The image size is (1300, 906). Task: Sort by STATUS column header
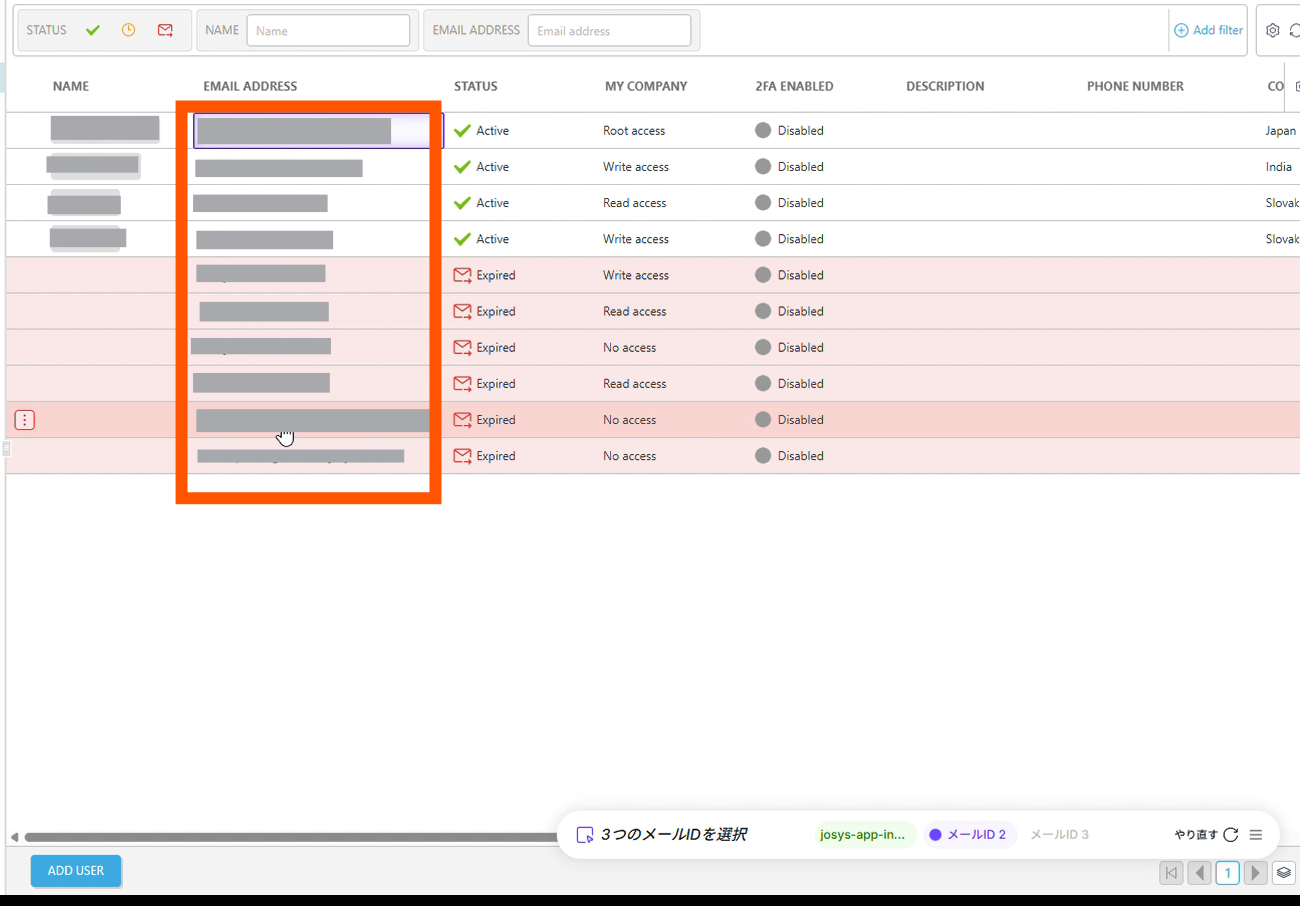475,87
